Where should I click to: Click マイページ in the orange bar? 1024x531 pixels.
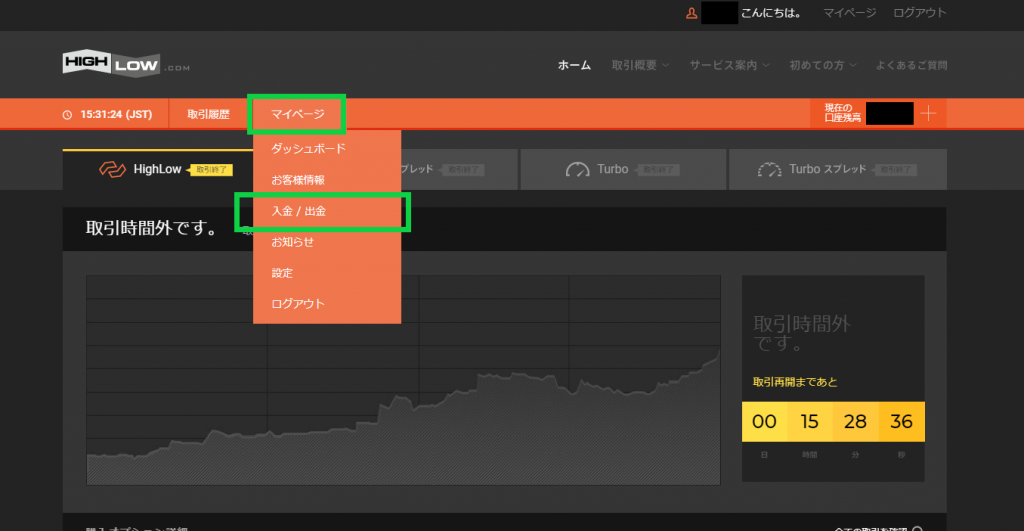click(297, 114)
